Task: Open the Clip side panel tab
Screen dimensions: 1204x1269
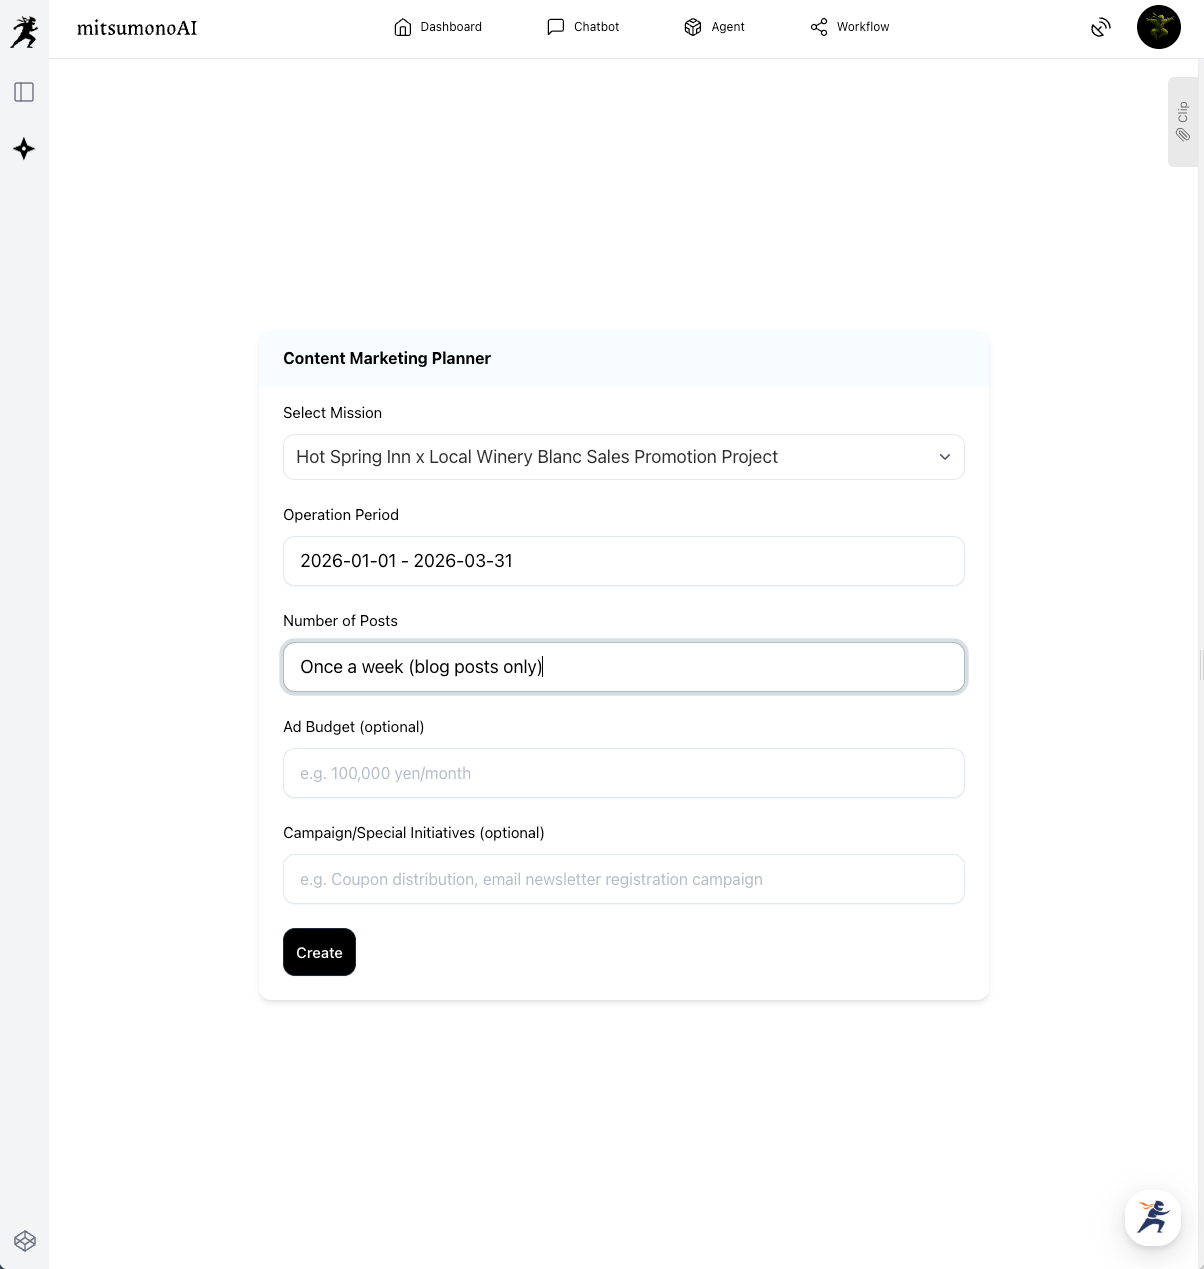Action: [x=1183, y=121]
